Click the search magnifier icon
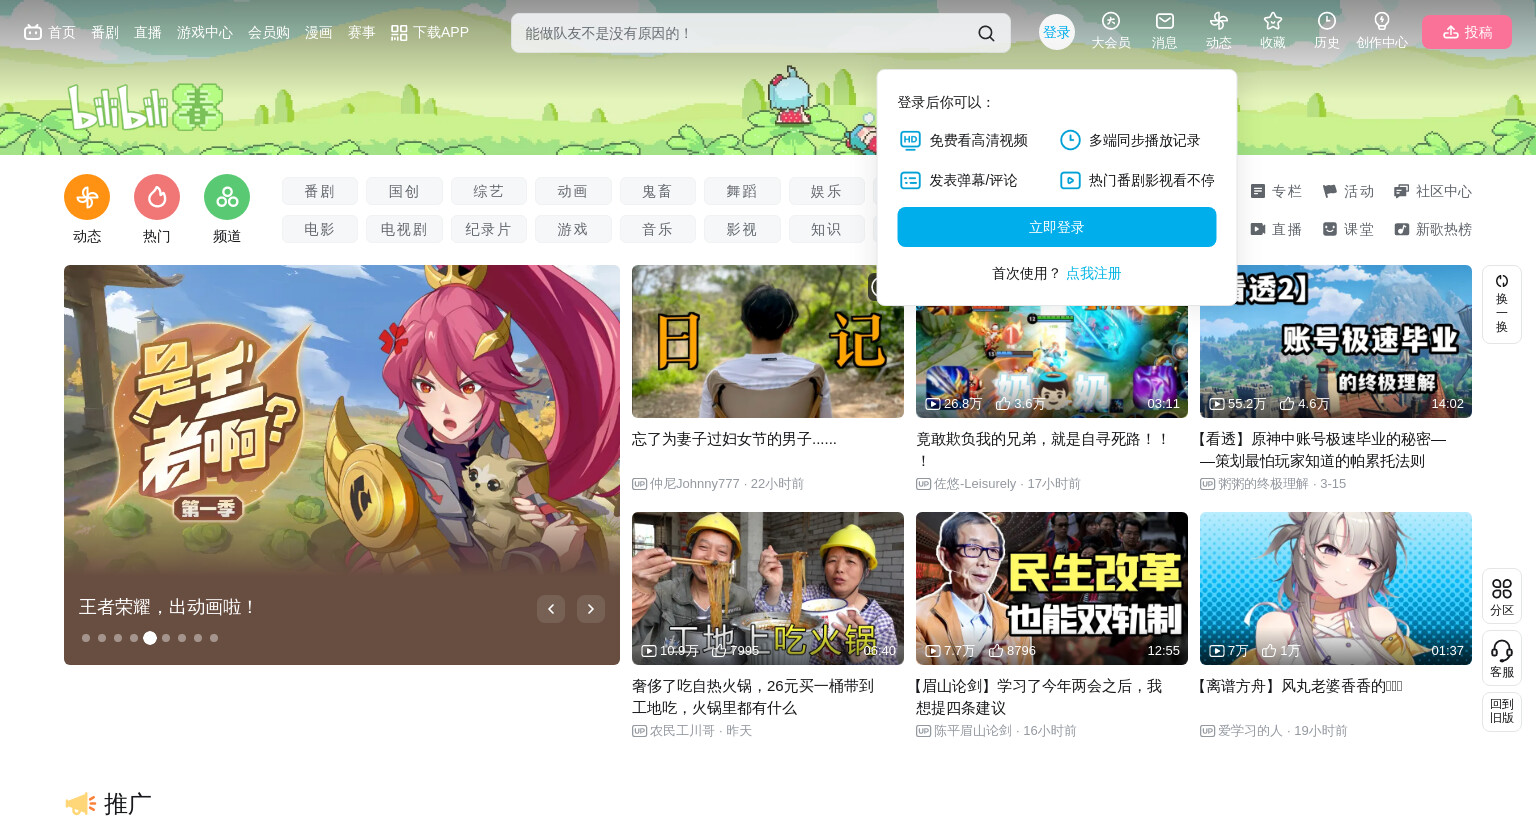Image resolution: width=1536 pixels, height=824 pixels. (986, 33)
